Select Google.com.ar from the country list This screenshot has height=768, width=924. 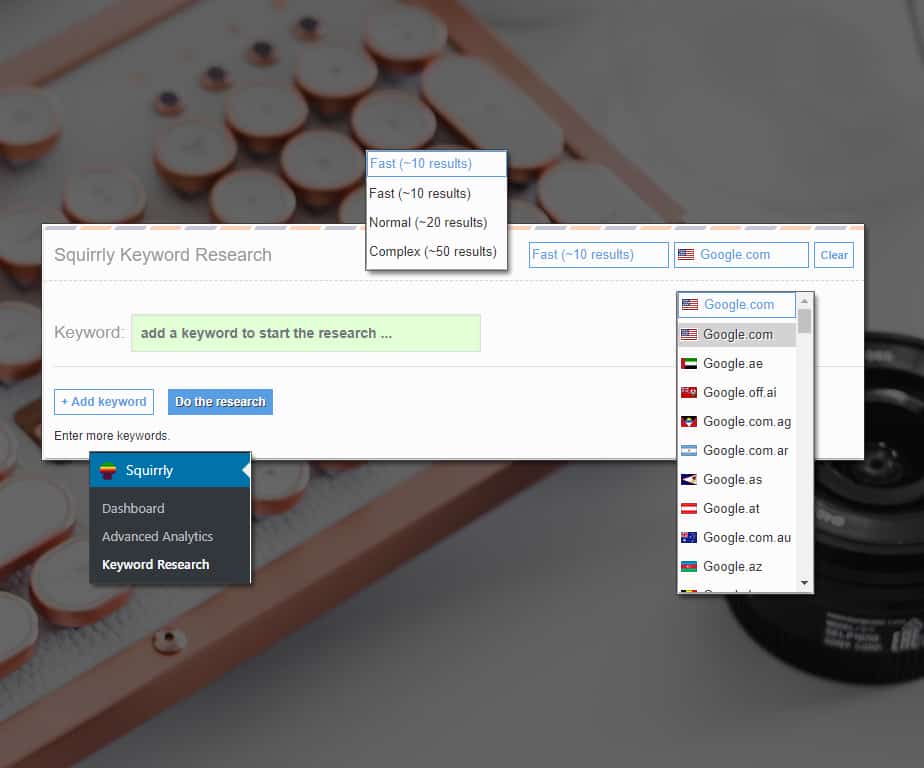[737, 450]
